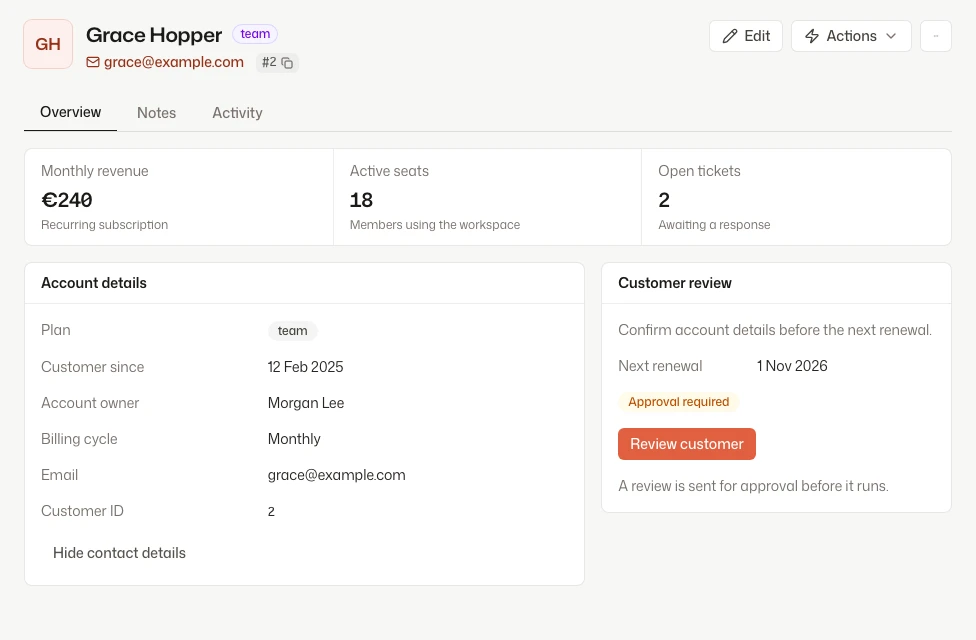The image size is (976, 640).
Task: Open the grace@example.com header email link
Action: point(174,62)
